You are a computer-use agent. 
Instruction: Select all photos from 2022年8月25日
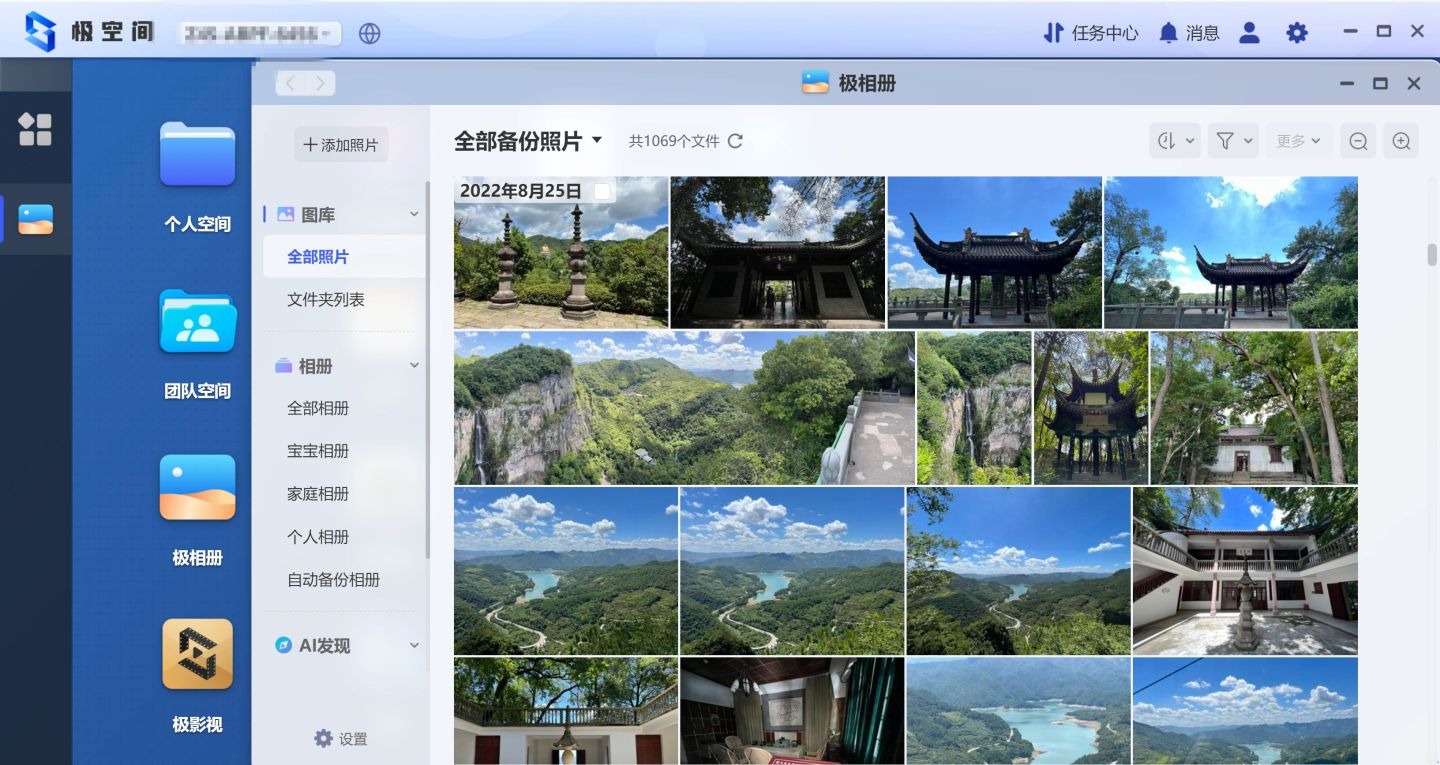(603, 191)
